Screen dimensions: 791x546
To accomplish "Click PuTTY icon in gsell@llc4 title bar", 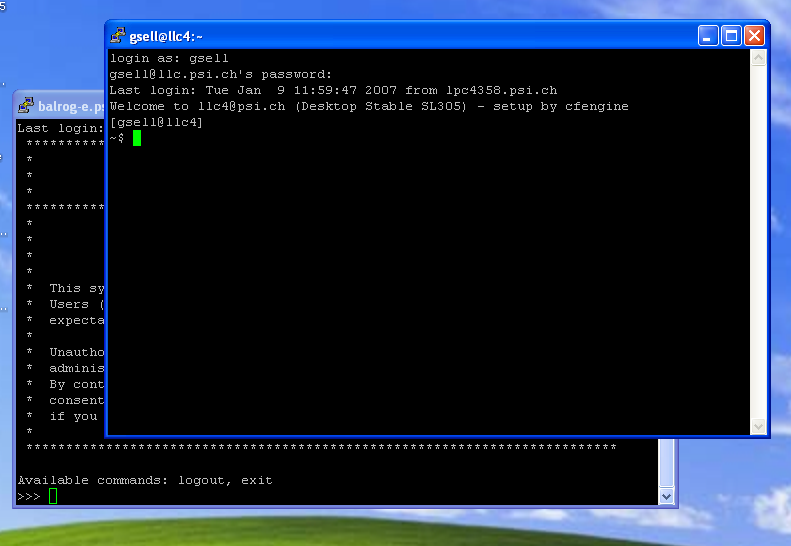I will click(x=118, y=35).
